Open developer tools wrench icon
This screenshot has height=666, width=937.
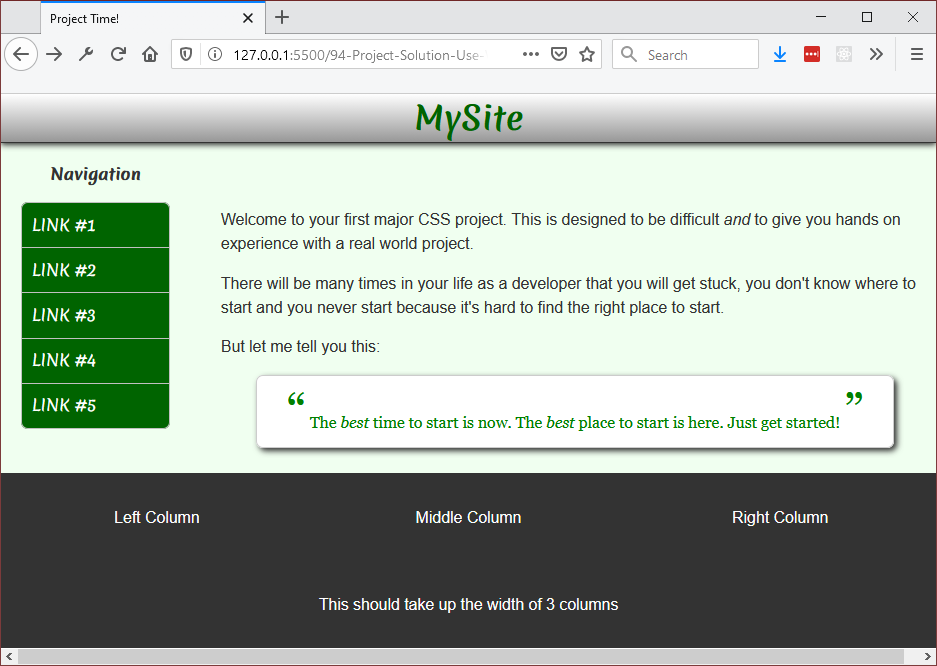pos(86,55)
